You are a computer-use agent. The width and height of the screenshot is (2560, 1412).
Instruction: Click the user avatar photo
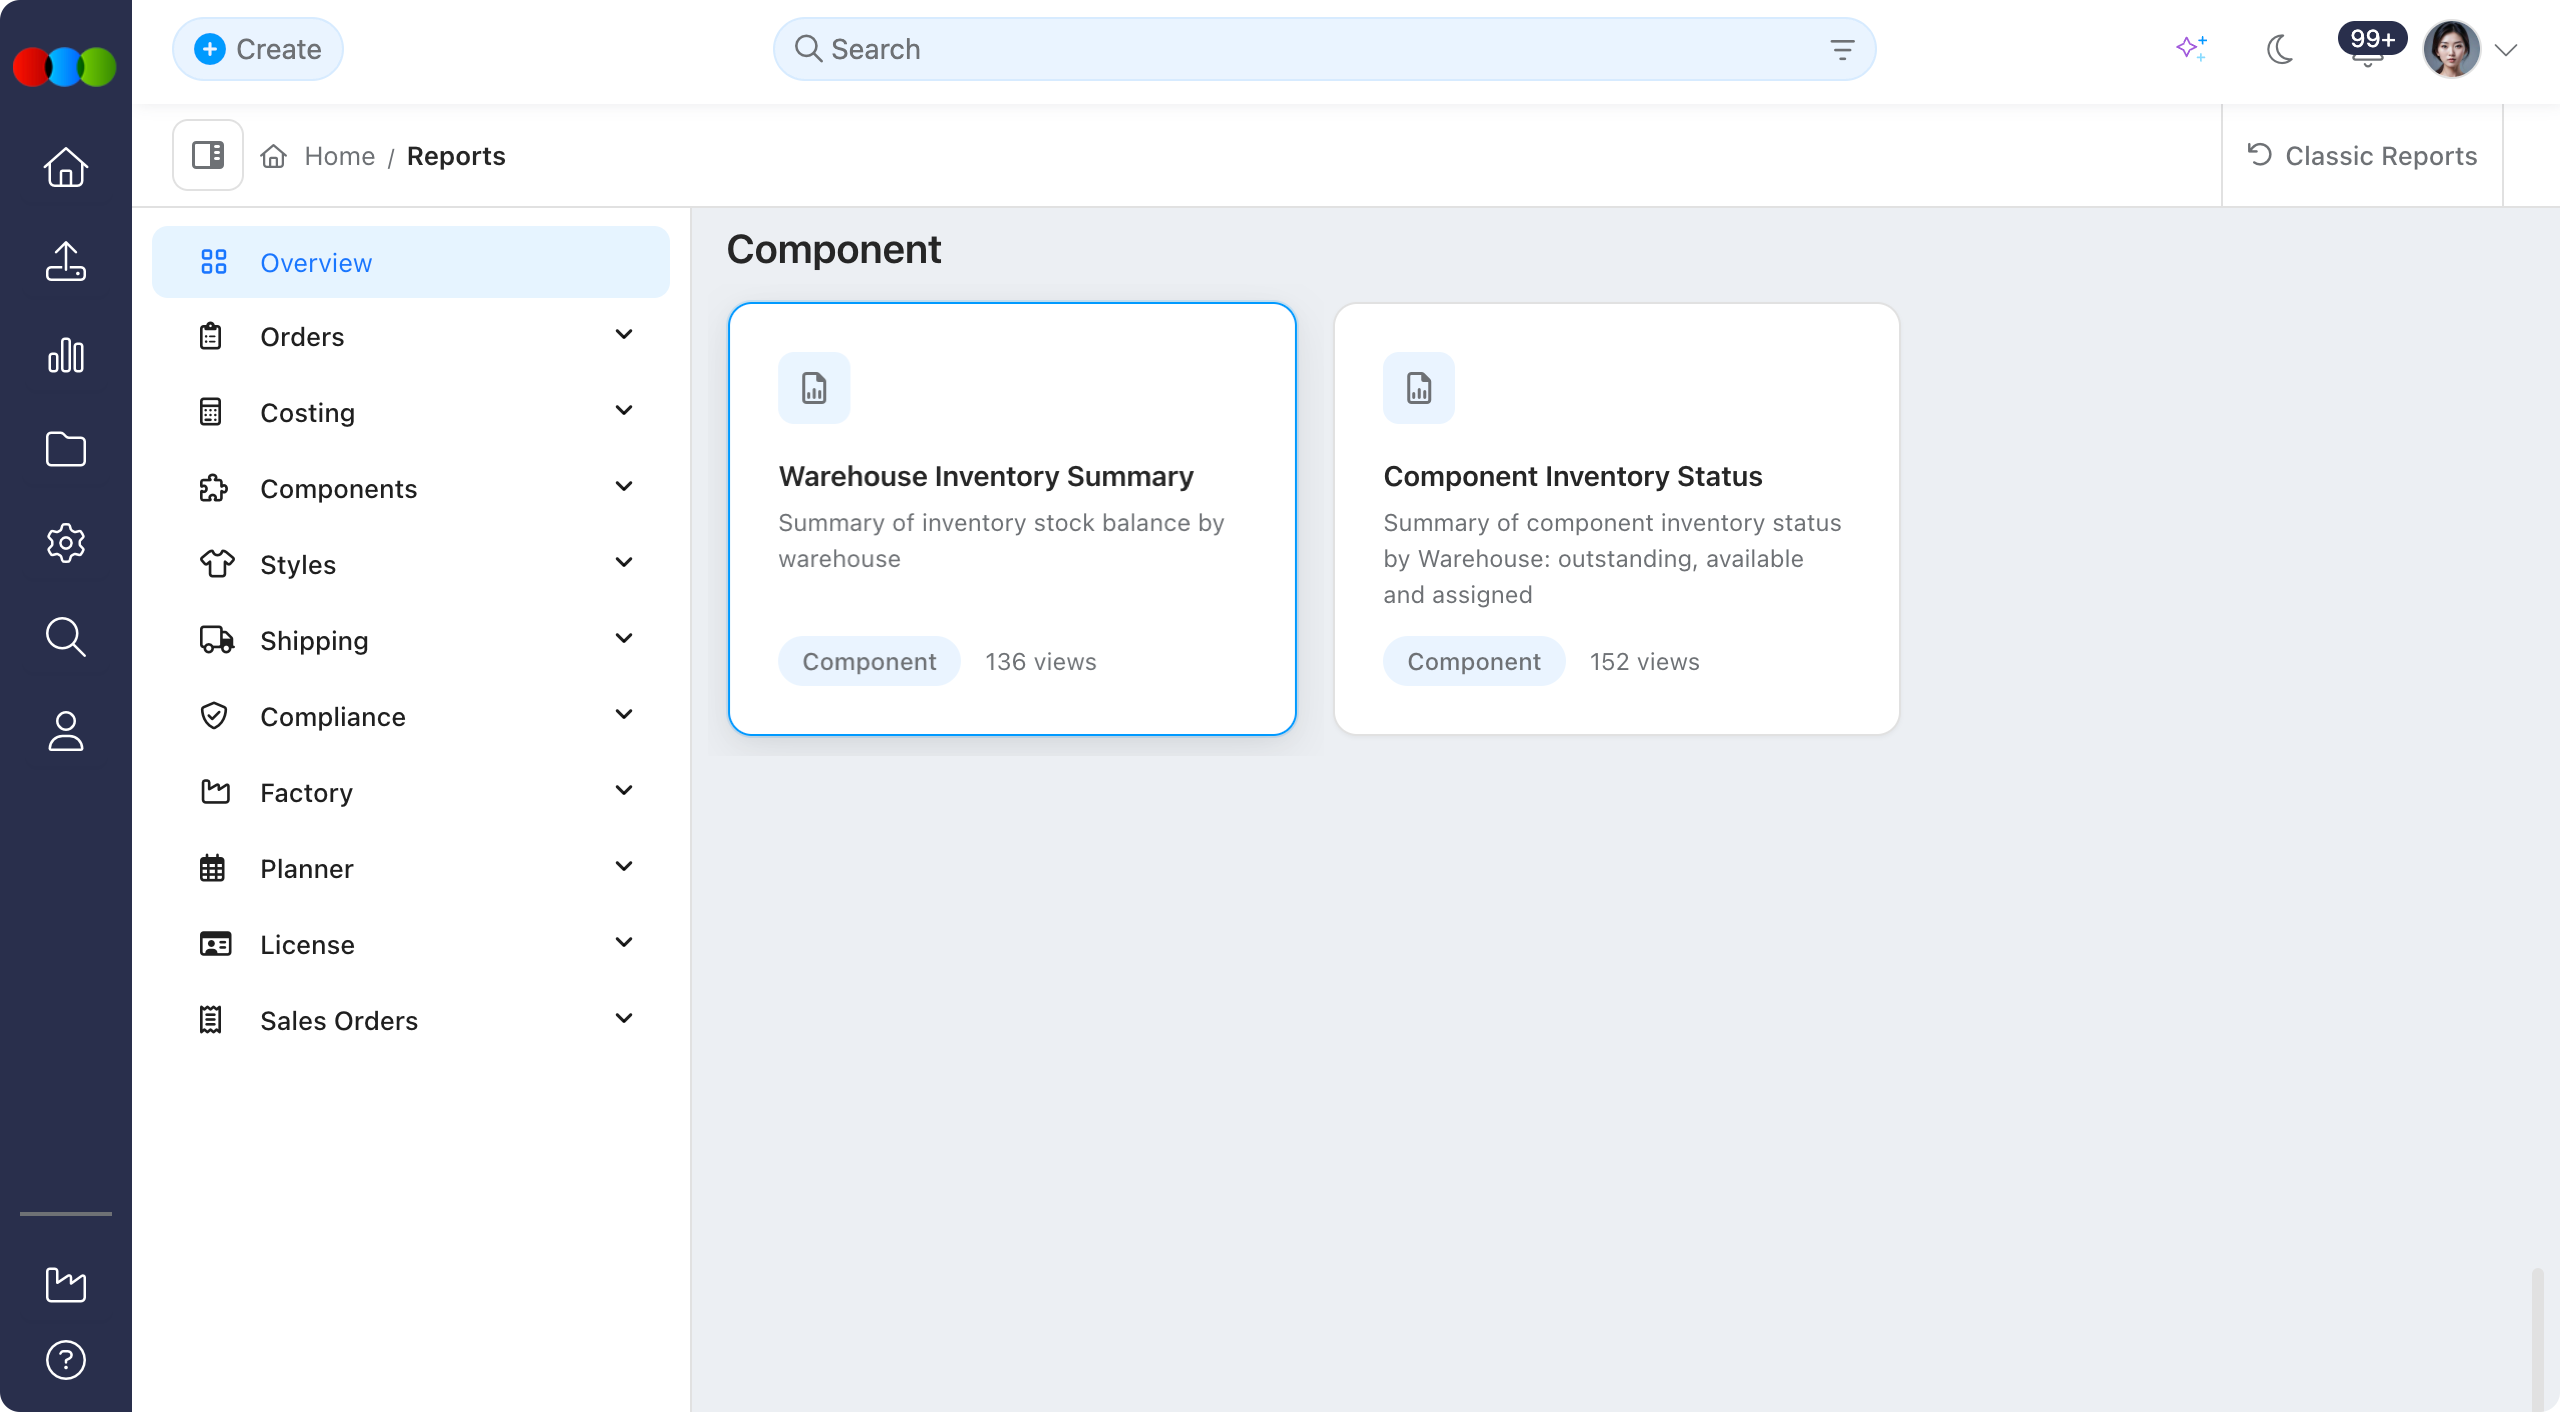click(x=2451, y=49)
